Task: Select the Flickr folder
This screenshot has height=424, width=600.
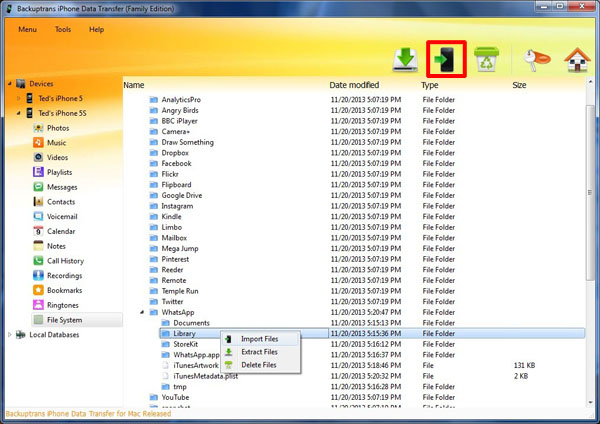Action: 170,174
